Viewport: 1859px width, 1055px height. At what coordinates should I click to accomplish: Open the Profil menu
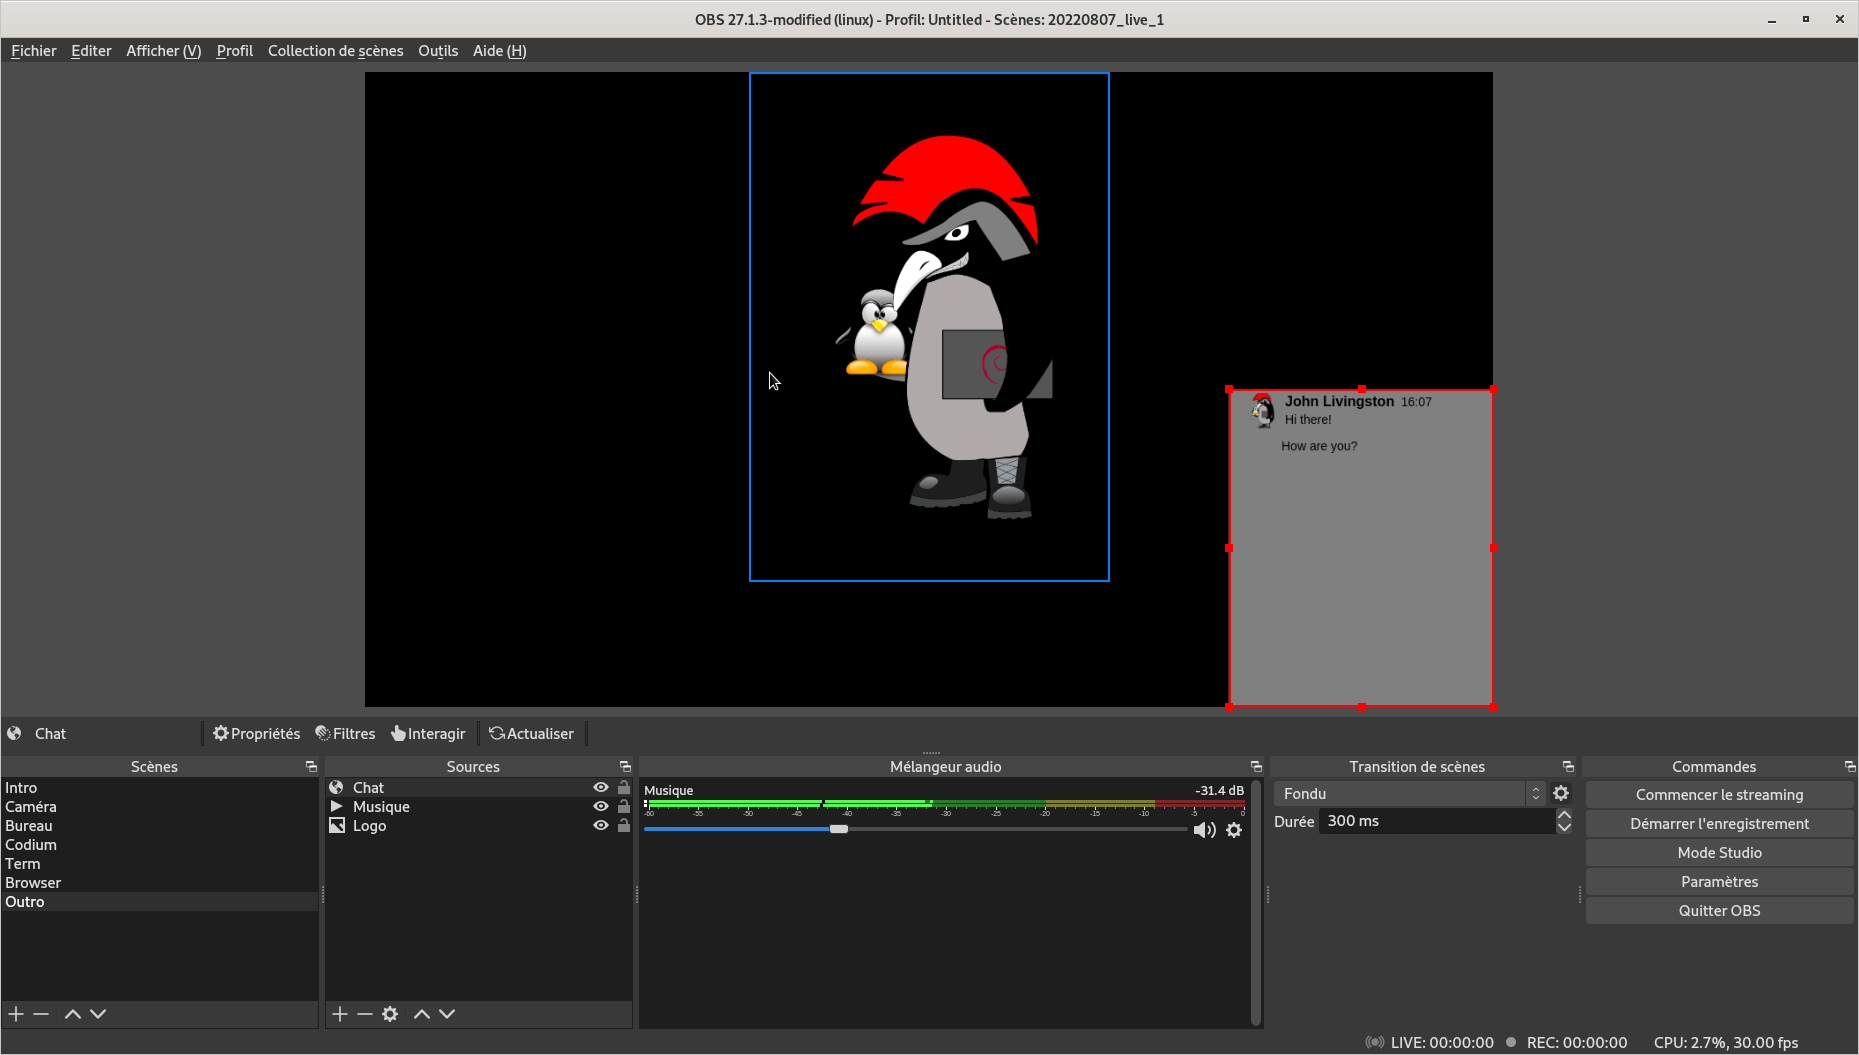235,51
